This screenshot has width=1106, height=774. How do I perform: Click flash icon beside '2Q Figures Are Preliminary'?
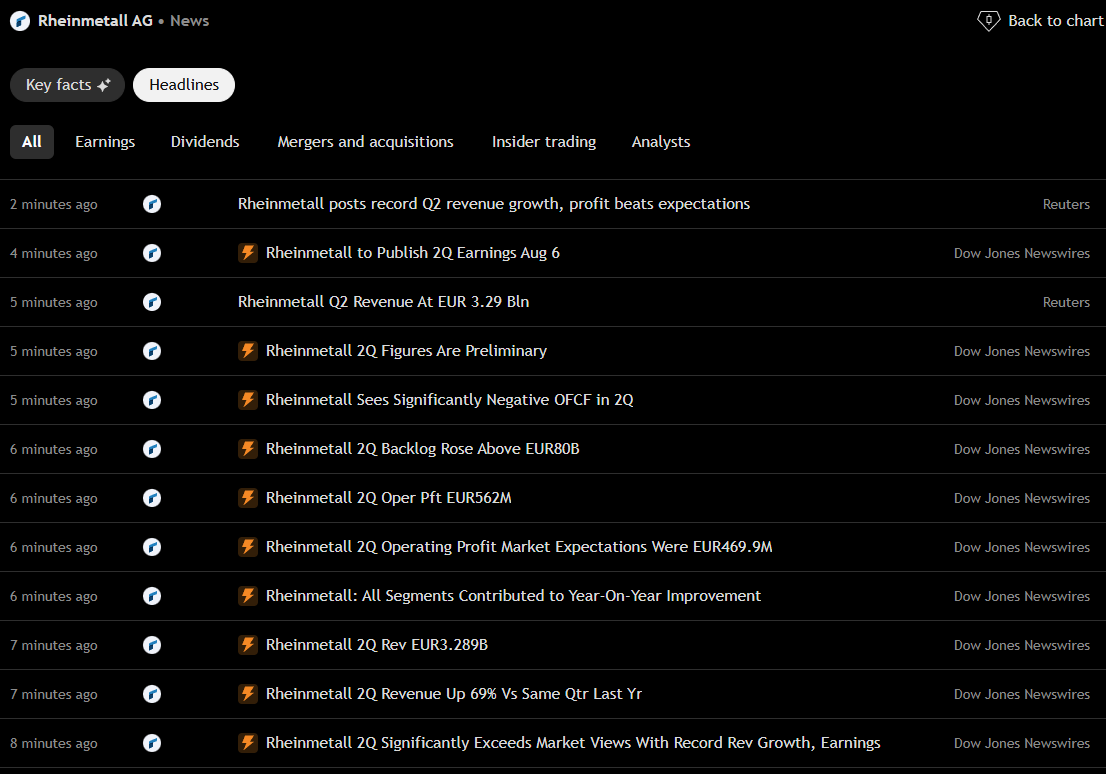click(x=248, y=351)
